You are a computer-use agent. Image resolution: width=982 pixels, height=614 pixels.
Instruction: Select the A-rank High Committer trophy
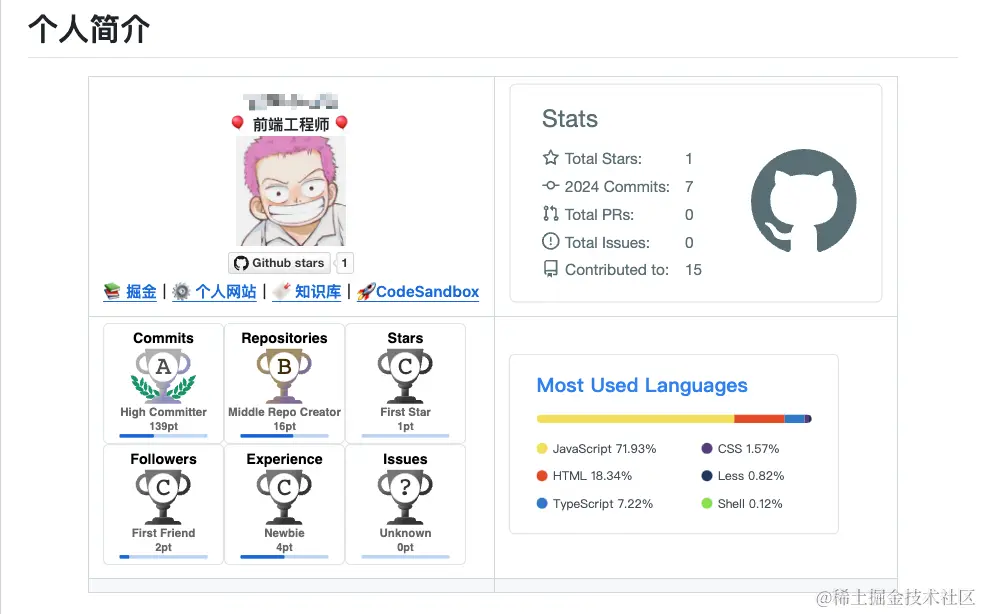[162, 370]
